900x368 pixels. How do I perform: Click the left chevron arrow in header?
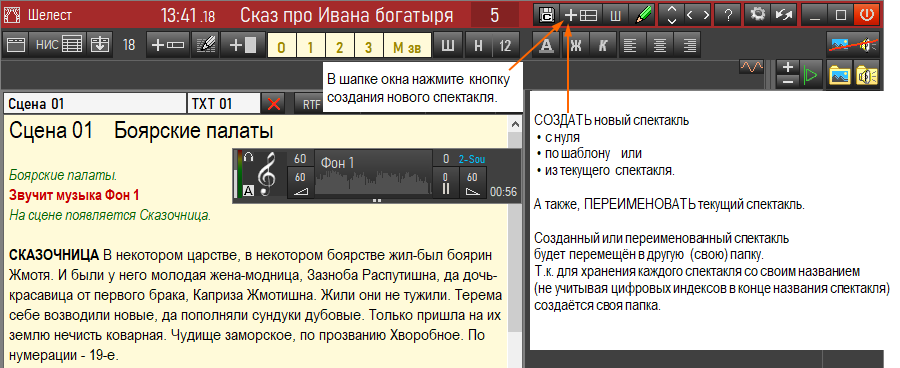[690, 16]
